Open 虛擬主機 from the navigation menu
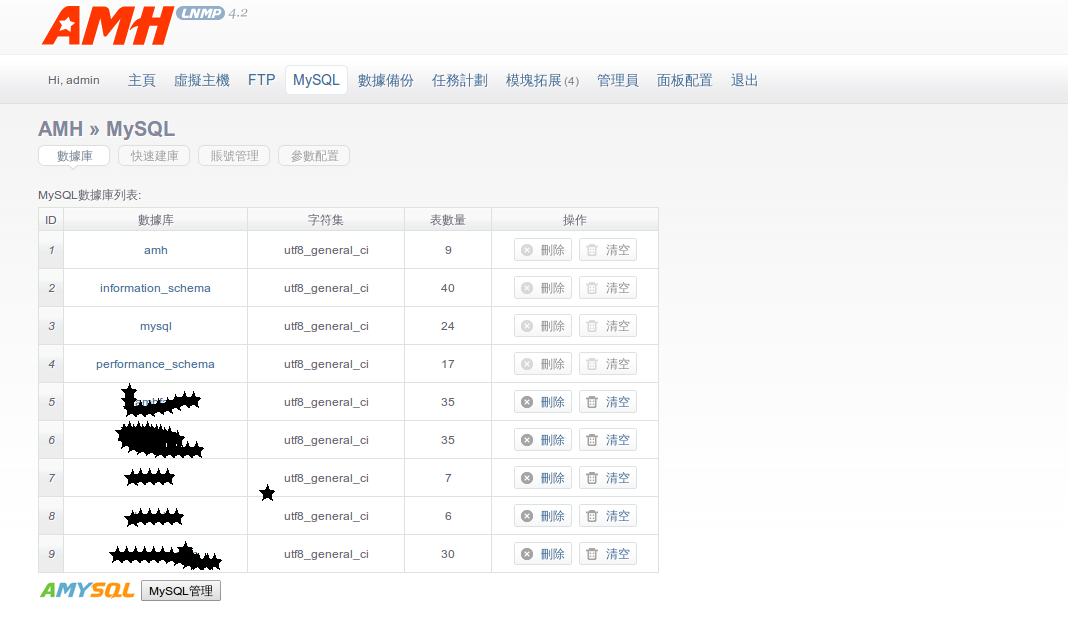The width and height of the screenshot is (1068, 630). click(x=202, y=80)
